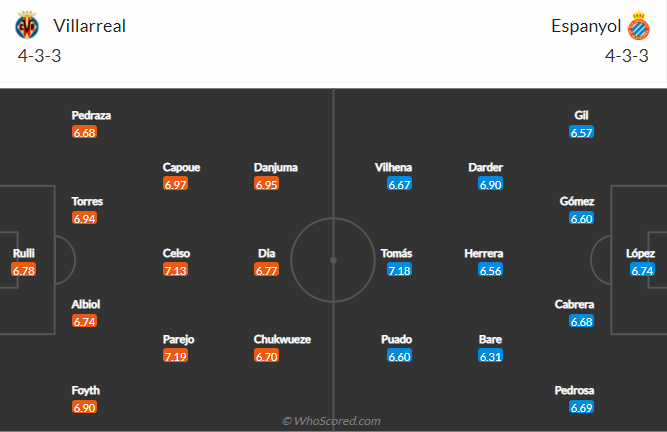
Task: Click Rulli's 6.78 goalkeeper rating badge
Action: point(24,271)
